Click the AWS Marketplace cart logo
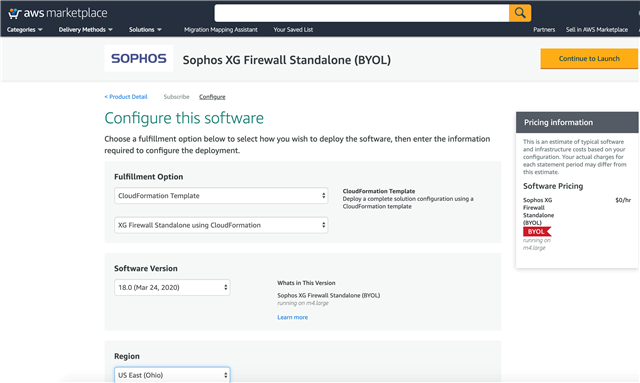Screen dimensions: 640x383 point(58,13)
